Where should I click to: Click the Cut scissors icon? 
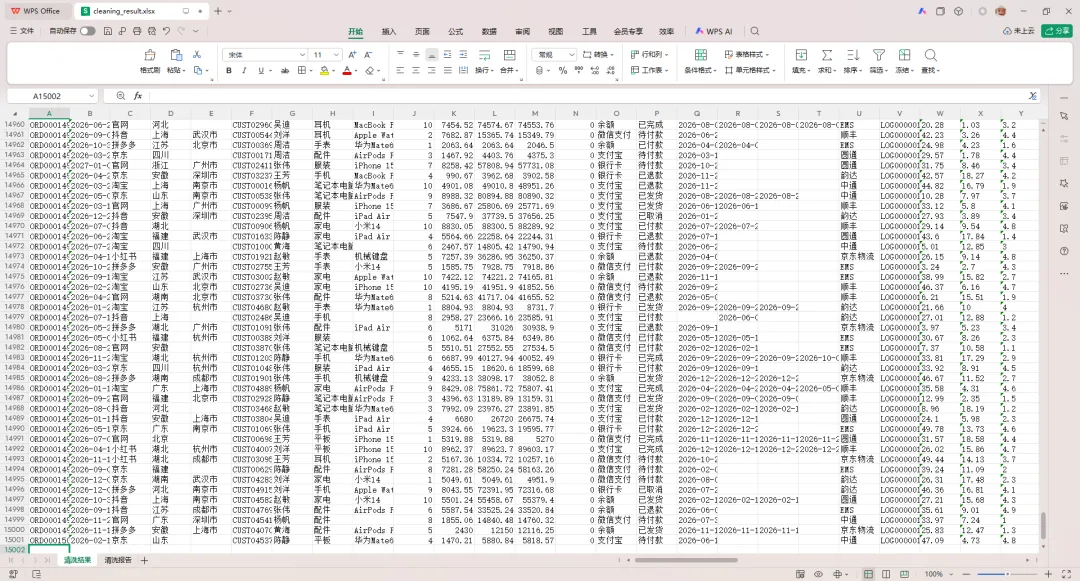(197, 54)
